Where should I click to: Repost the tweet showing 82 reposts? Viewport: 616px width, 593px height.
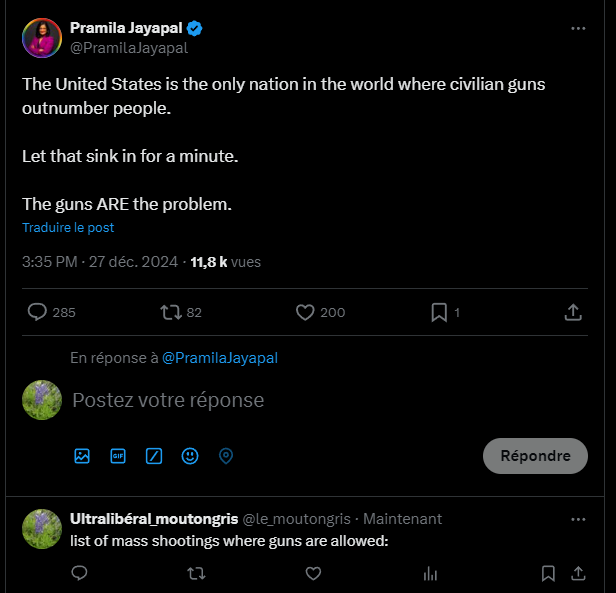[x=171, y=312]
